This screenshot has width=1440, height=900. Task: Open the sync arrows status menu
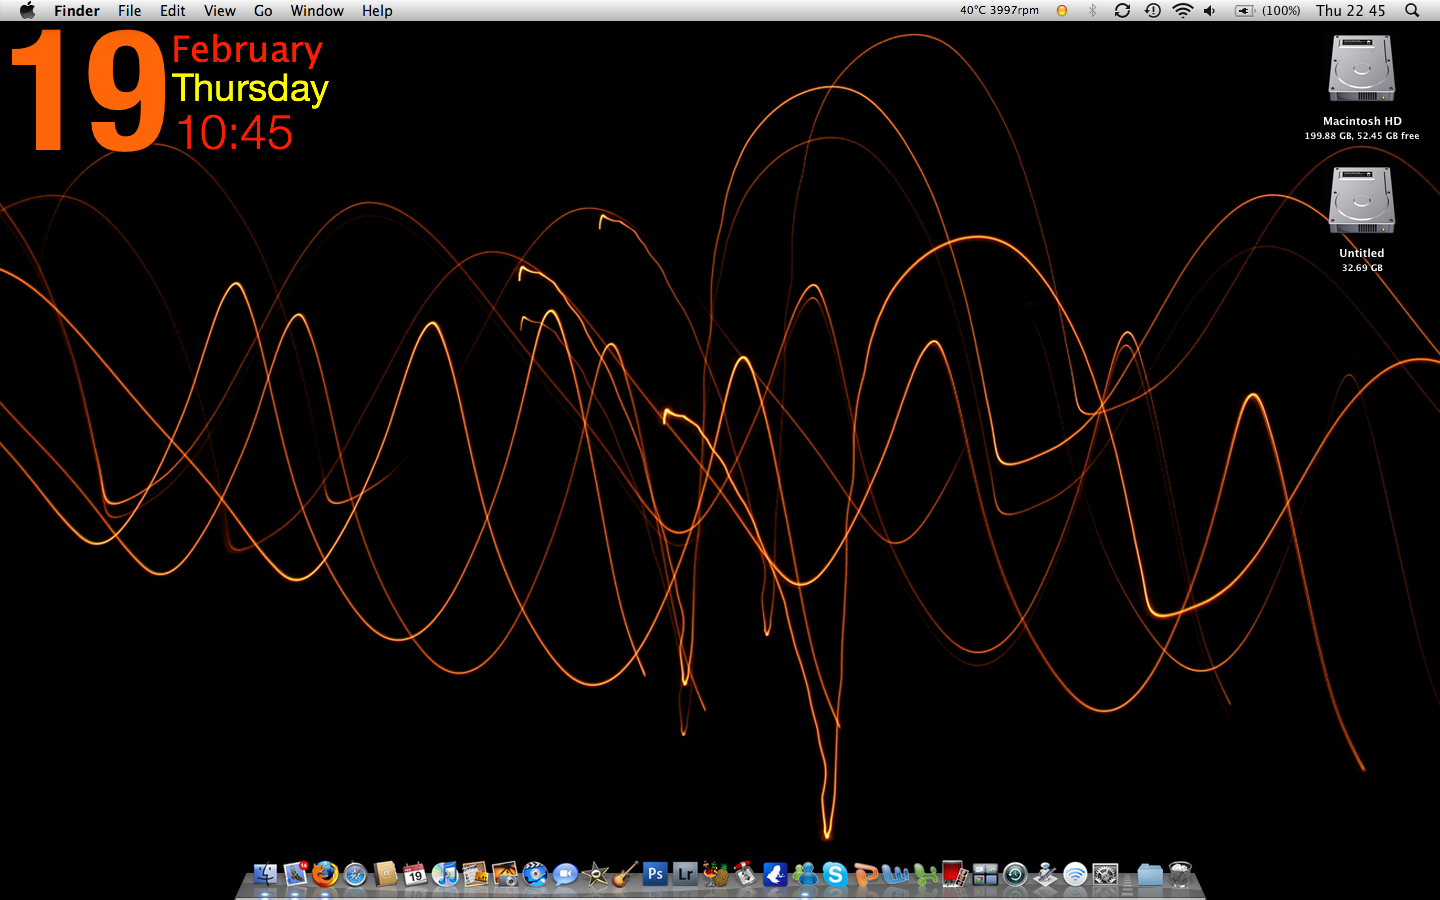pos(1122,10)
